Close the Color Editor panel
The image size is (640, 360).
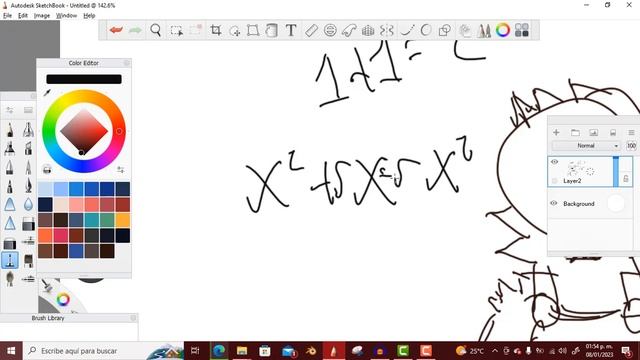click(127, 63)
